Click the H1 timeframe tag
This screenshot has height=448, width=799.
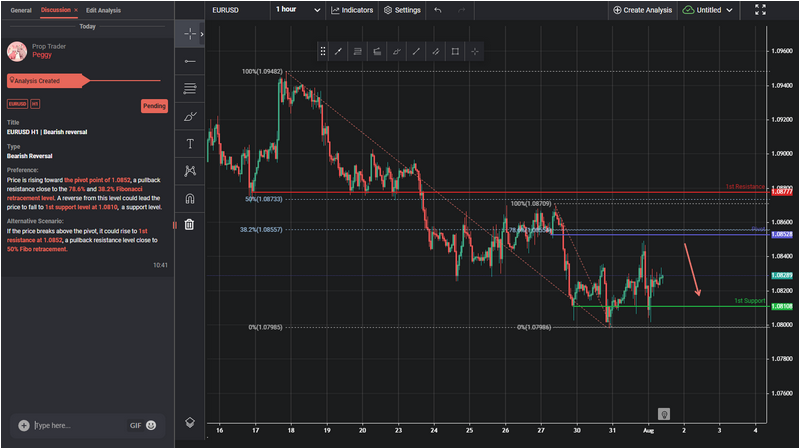35,104
